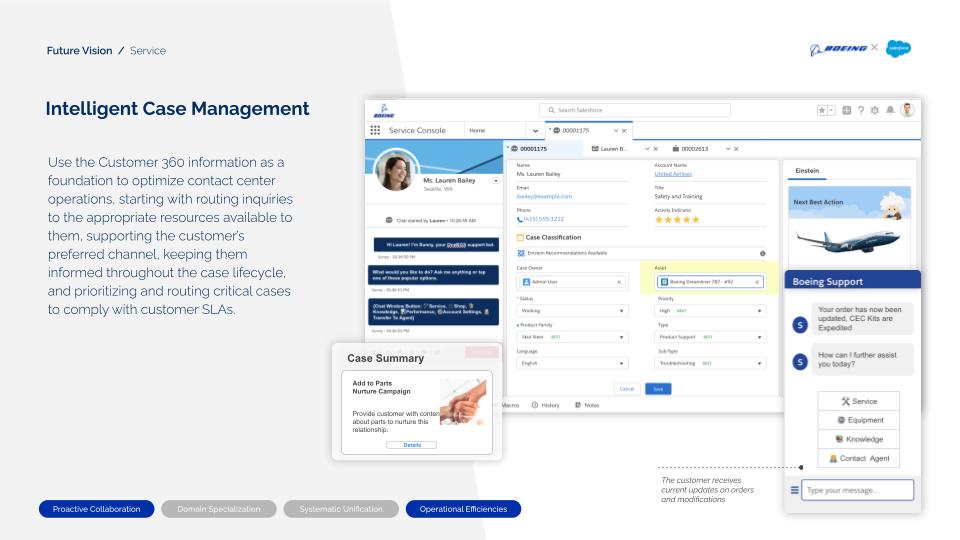Click the Proactive Collaboration pill
The image size is (960, 540).
tap(97, 509)
